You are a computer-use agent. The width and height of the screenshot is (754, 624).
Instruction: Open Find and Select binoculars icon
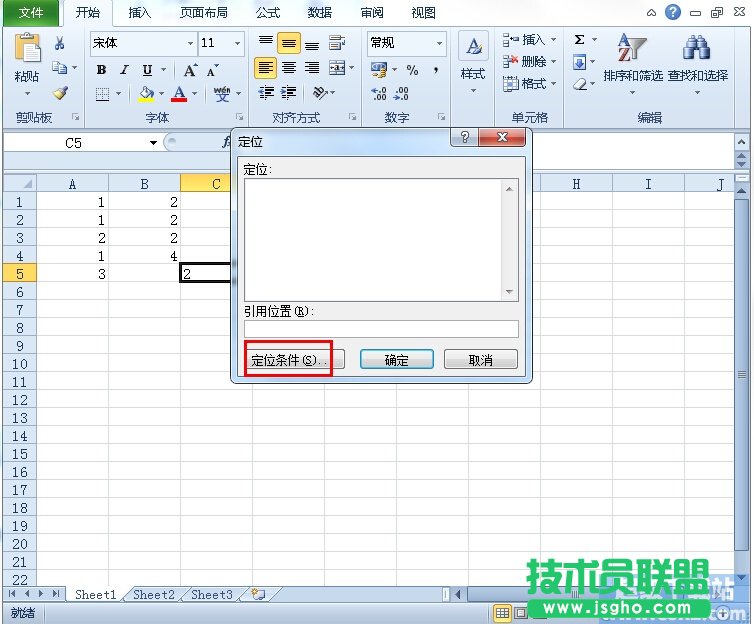click(696, 48)
